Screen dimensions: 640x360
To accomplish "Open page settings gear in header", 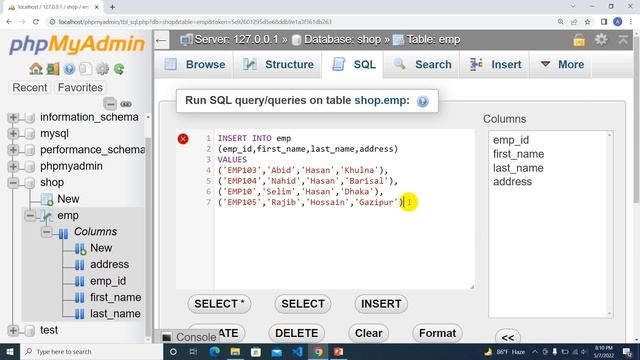I will click(601, 40).
